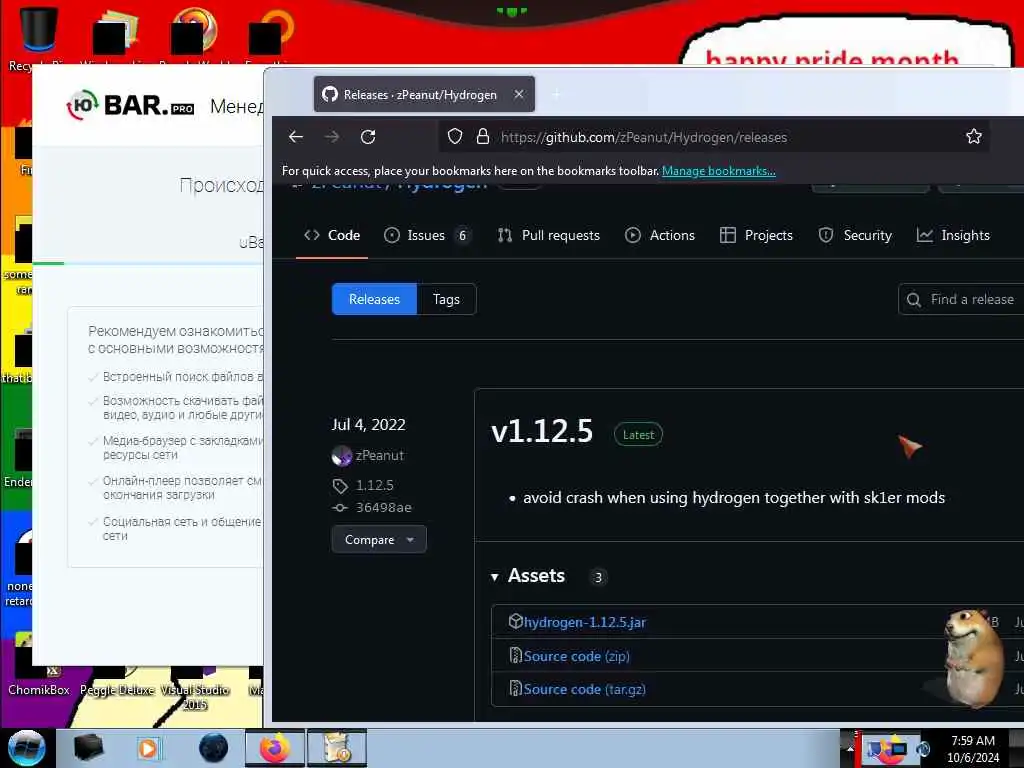Click zPeanut avatar image
The width and height of the screenshot is (1024, 768).
(x=342, y=456)
